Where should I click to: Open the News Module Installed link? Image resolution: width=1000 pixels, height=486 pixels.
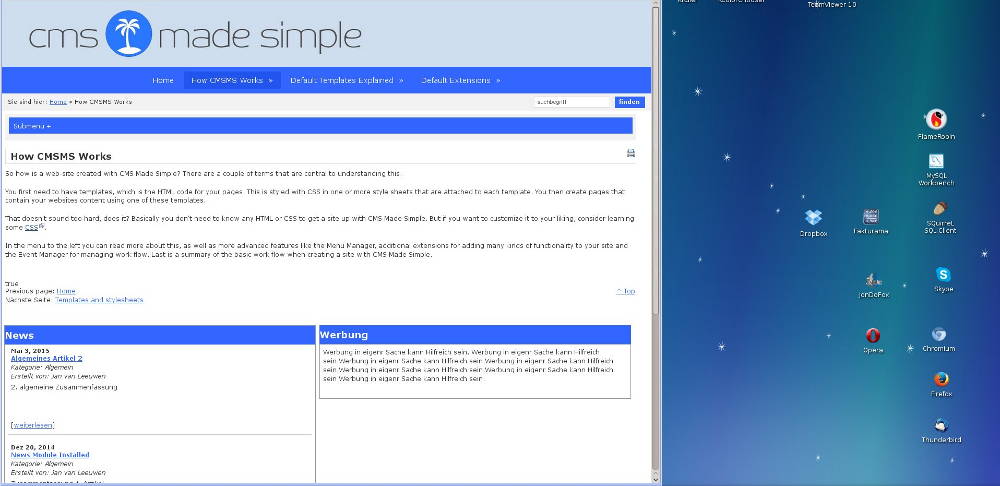[x=50, y=455]
